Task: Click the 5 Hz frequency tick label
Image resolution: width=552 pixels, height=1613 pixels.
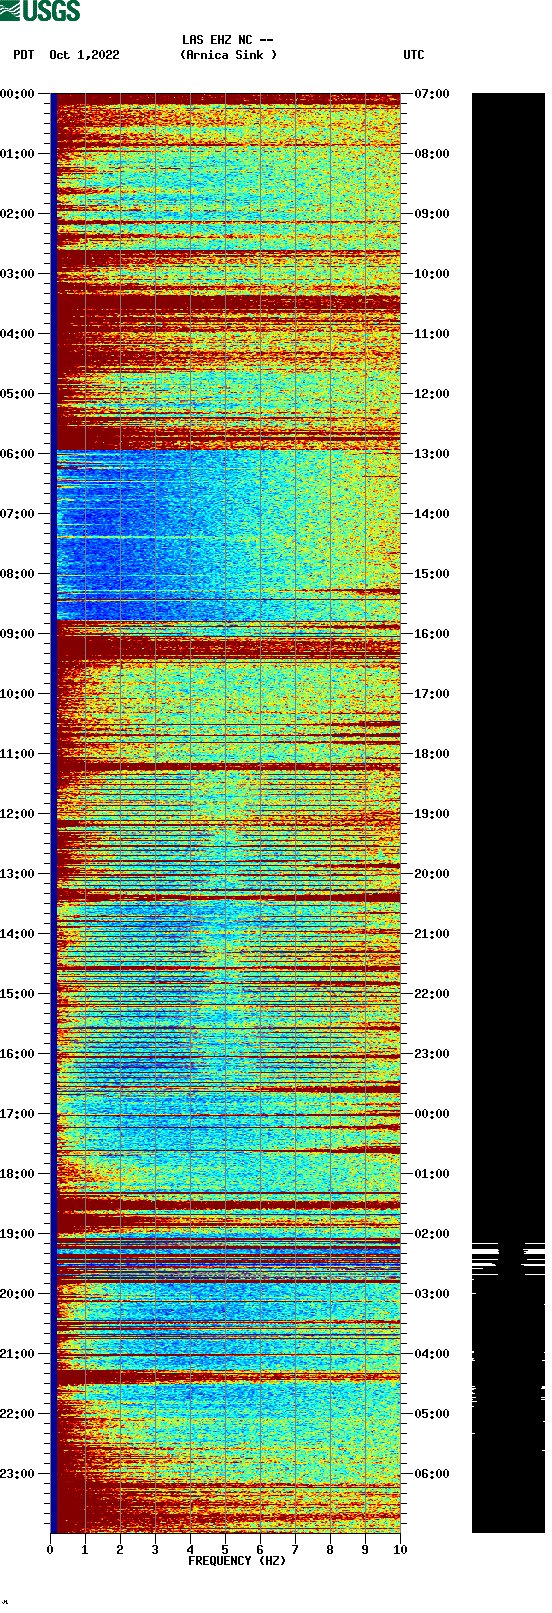Action: click(225, 1550)
